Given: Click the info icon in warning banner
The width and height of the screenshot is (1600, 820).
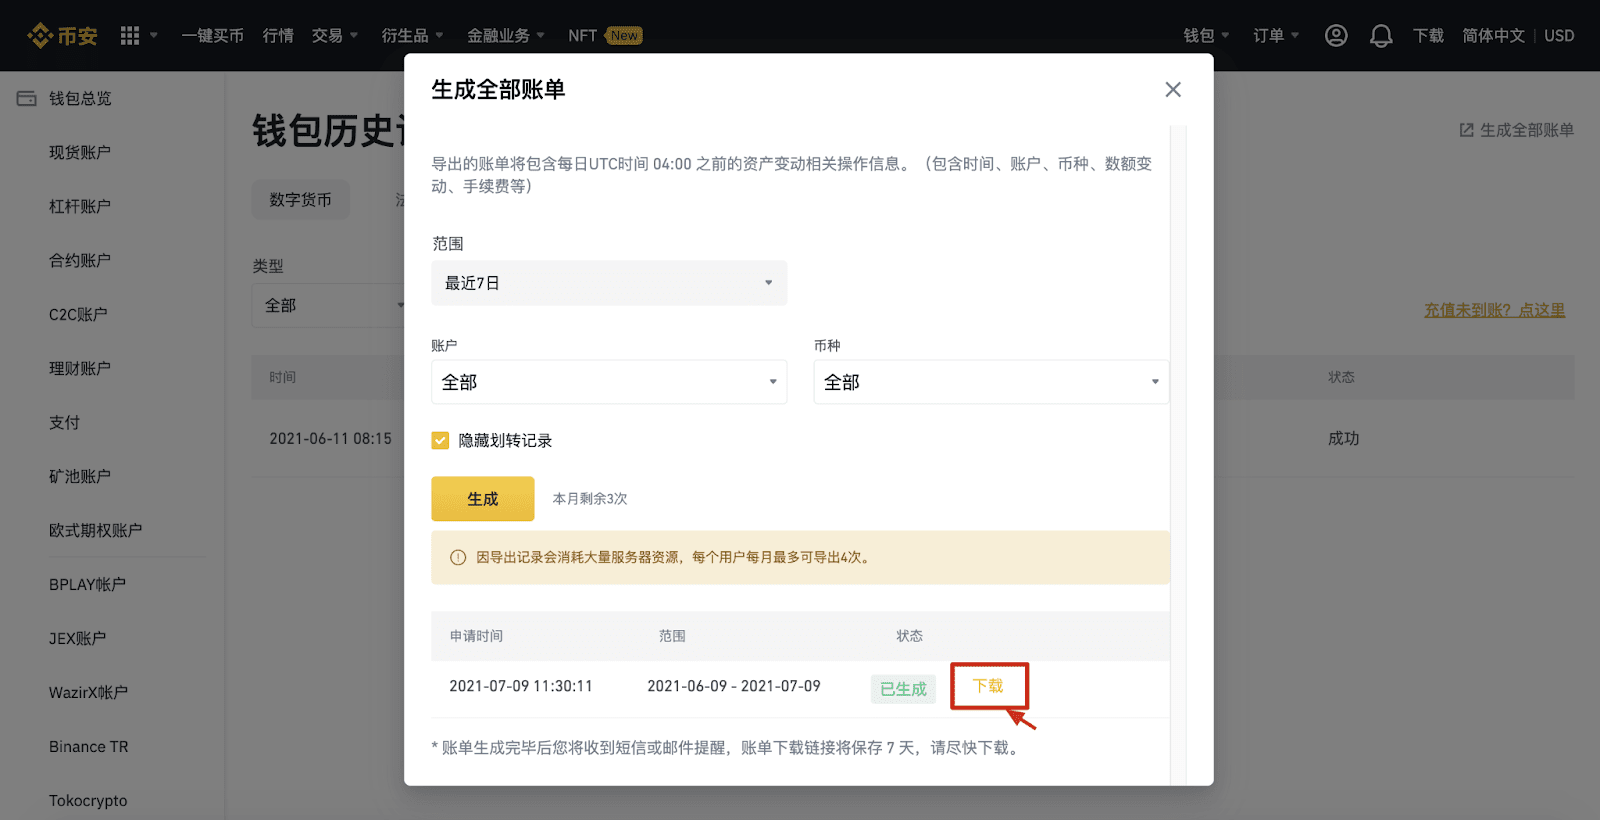Looking at the screenshot, I should click(x=458, y=558).
